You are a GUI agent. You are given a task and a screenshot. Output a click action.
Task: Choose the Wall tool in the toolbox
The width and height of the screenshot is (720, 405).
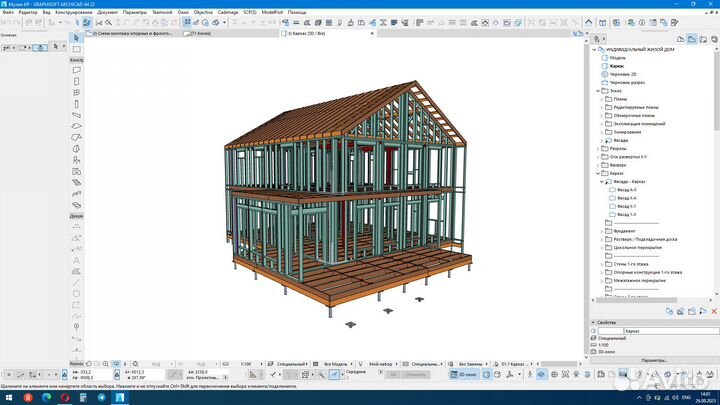(77, 72)
